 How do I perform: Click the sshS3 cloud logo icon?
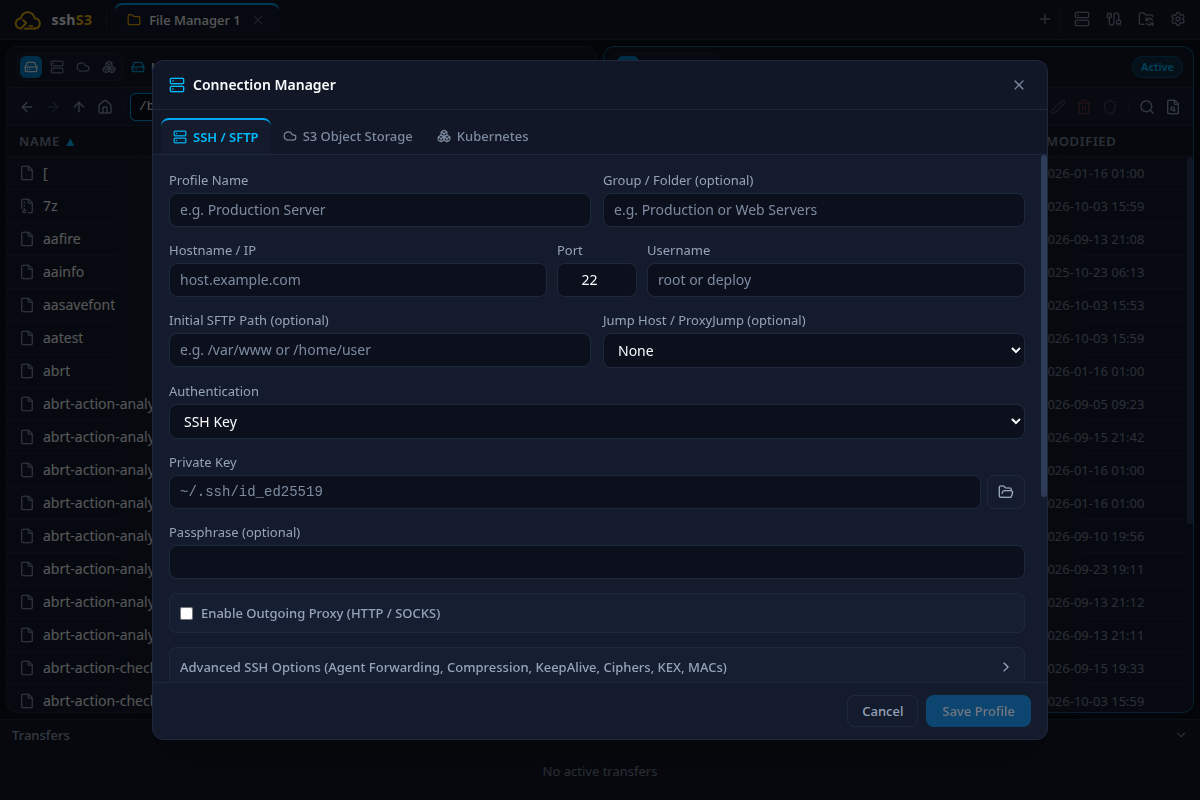28,20
